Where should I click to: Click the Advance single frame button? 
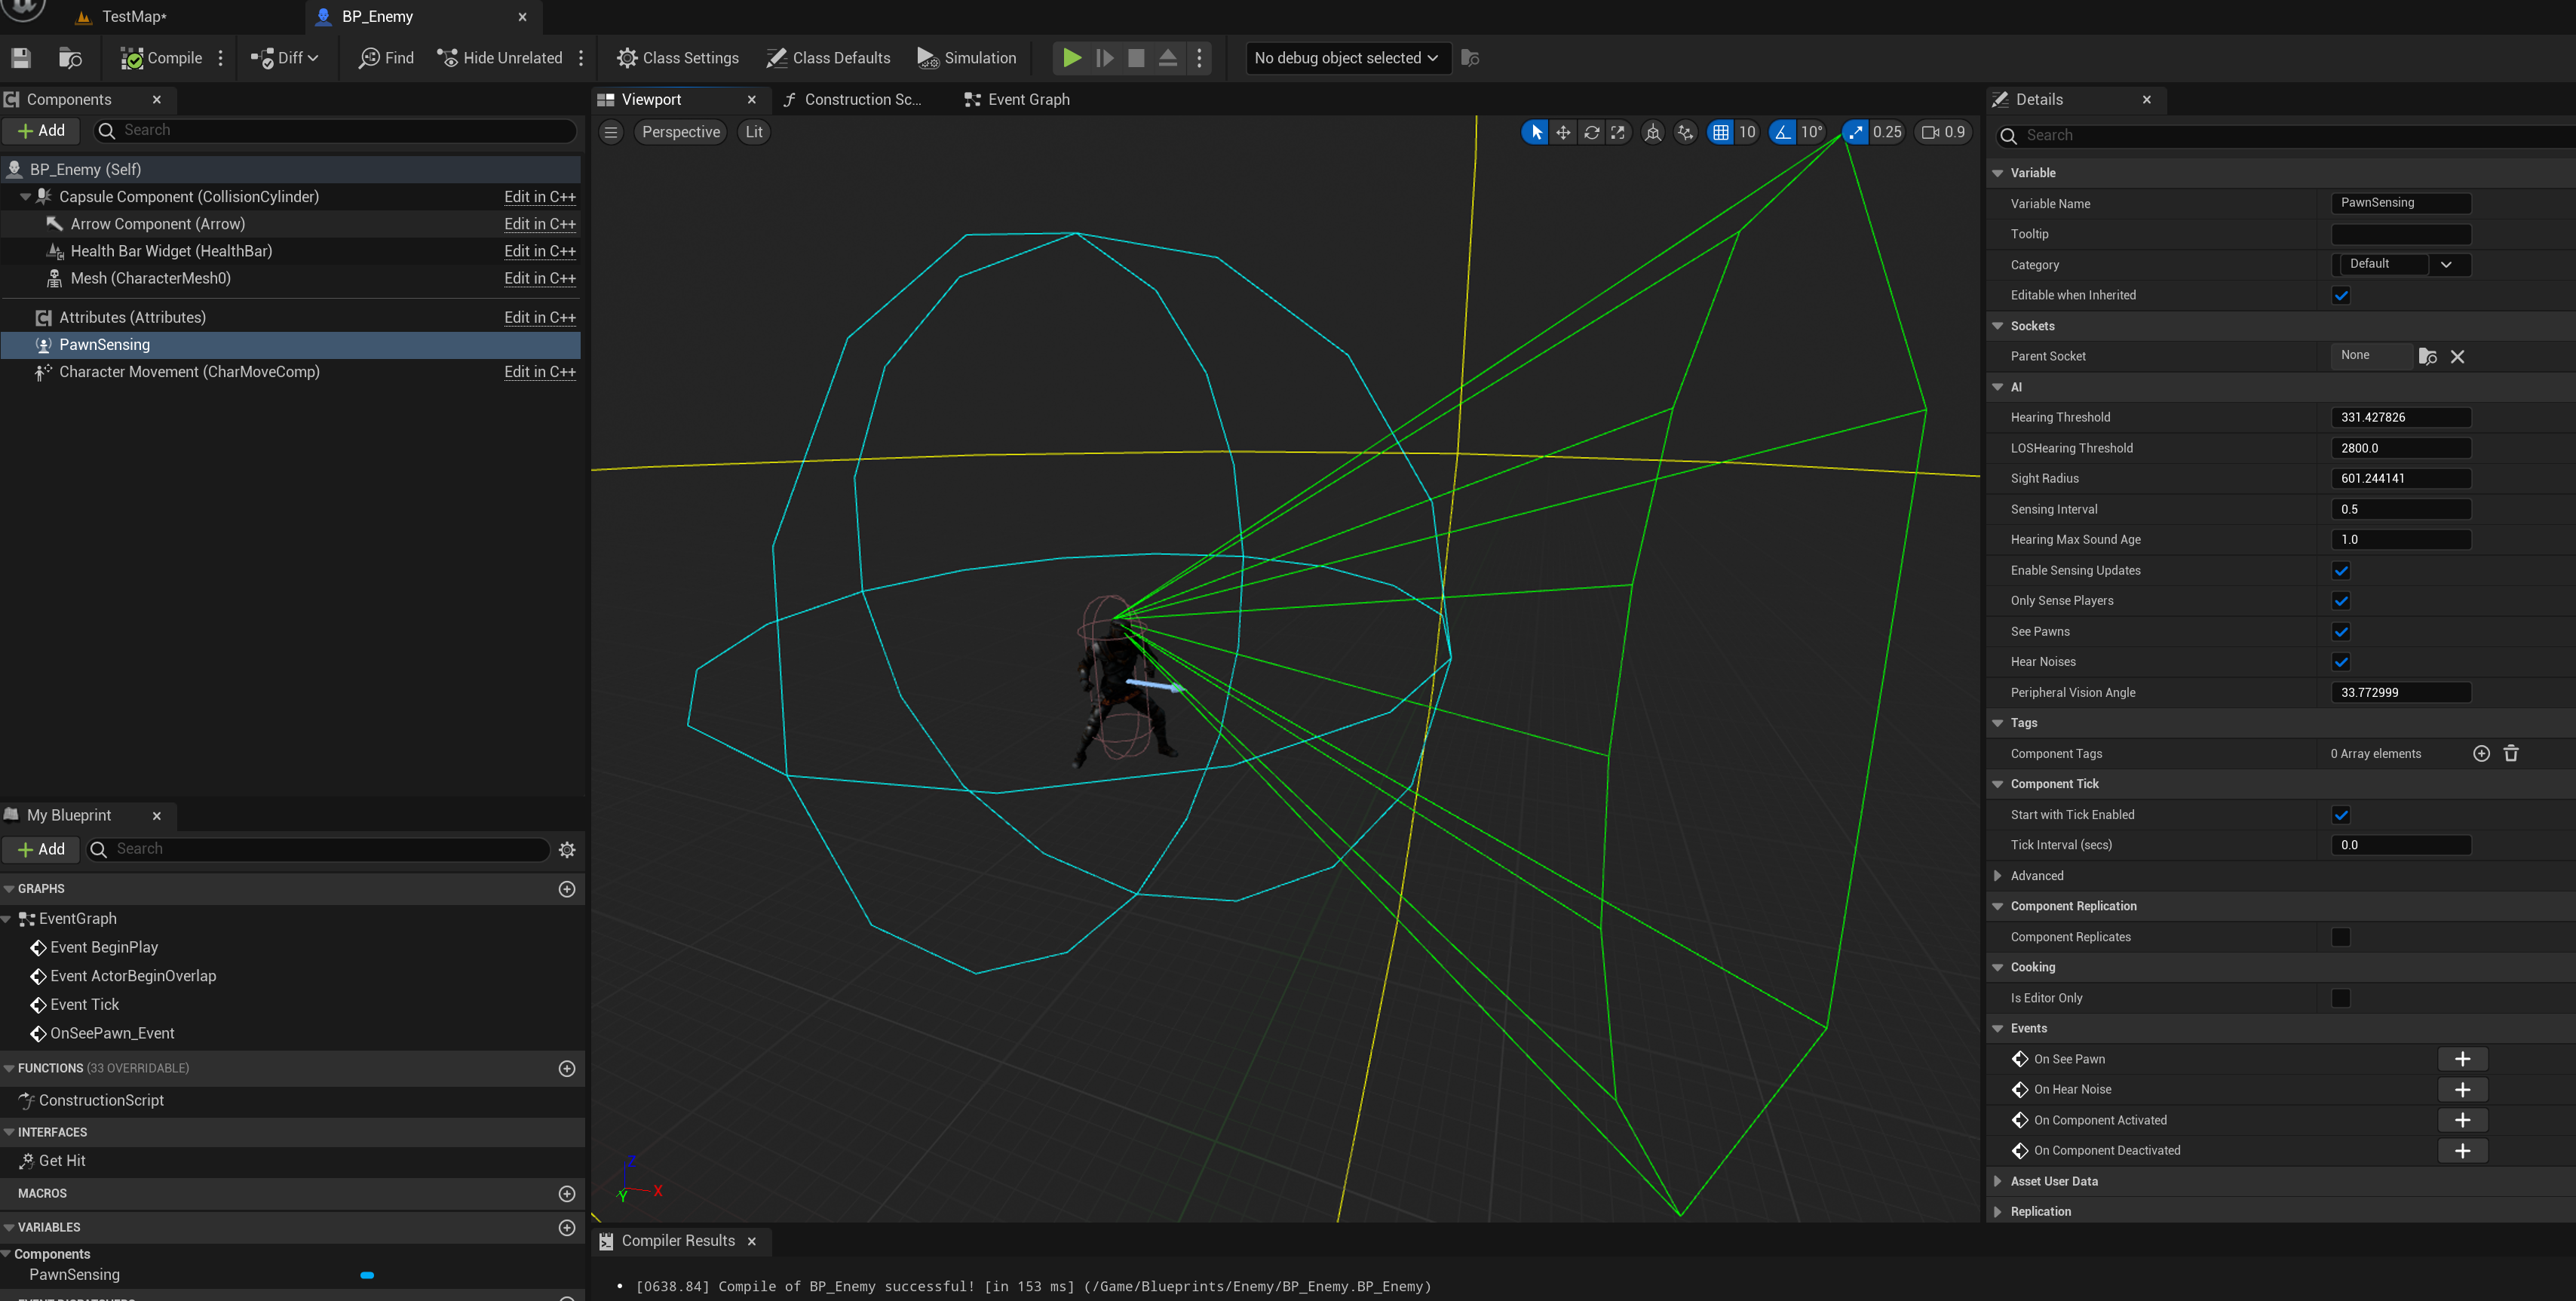1104,58
